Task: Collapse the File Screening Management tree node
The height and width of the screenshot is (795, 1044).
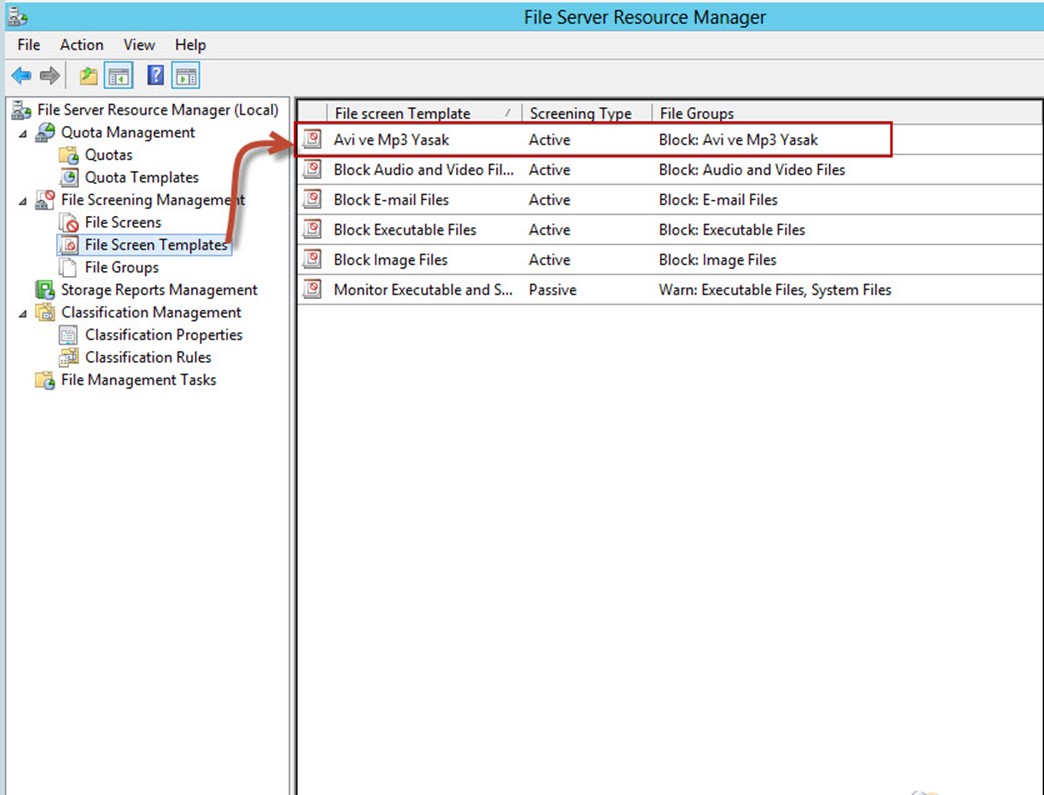Action: tap(23, 201)
